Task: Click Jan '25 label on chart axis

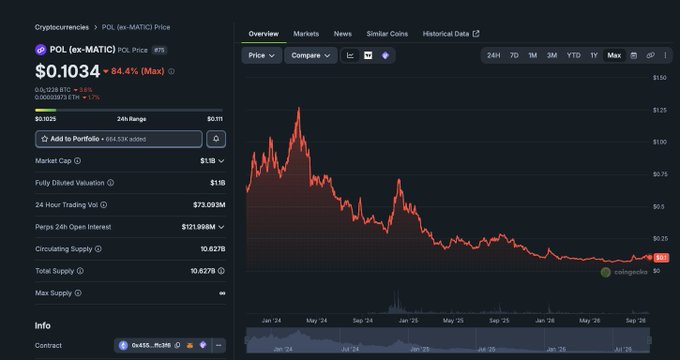Action: [x=408, y=321]
